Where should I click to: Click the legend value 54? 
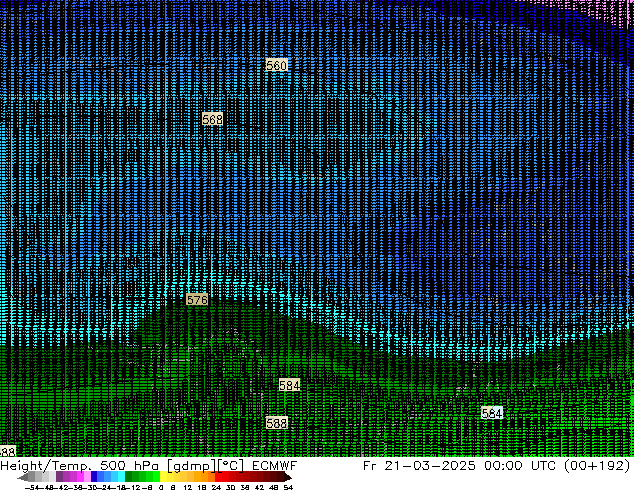tap(288, 488)
